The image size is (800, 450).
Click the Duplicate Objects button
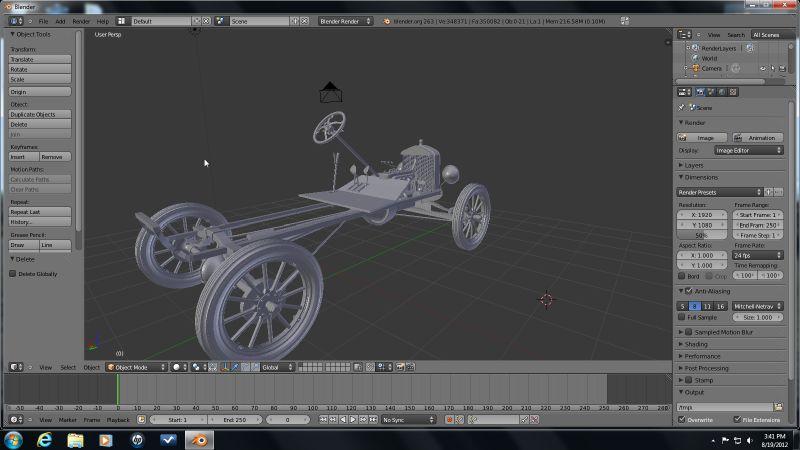click(40, 114)
